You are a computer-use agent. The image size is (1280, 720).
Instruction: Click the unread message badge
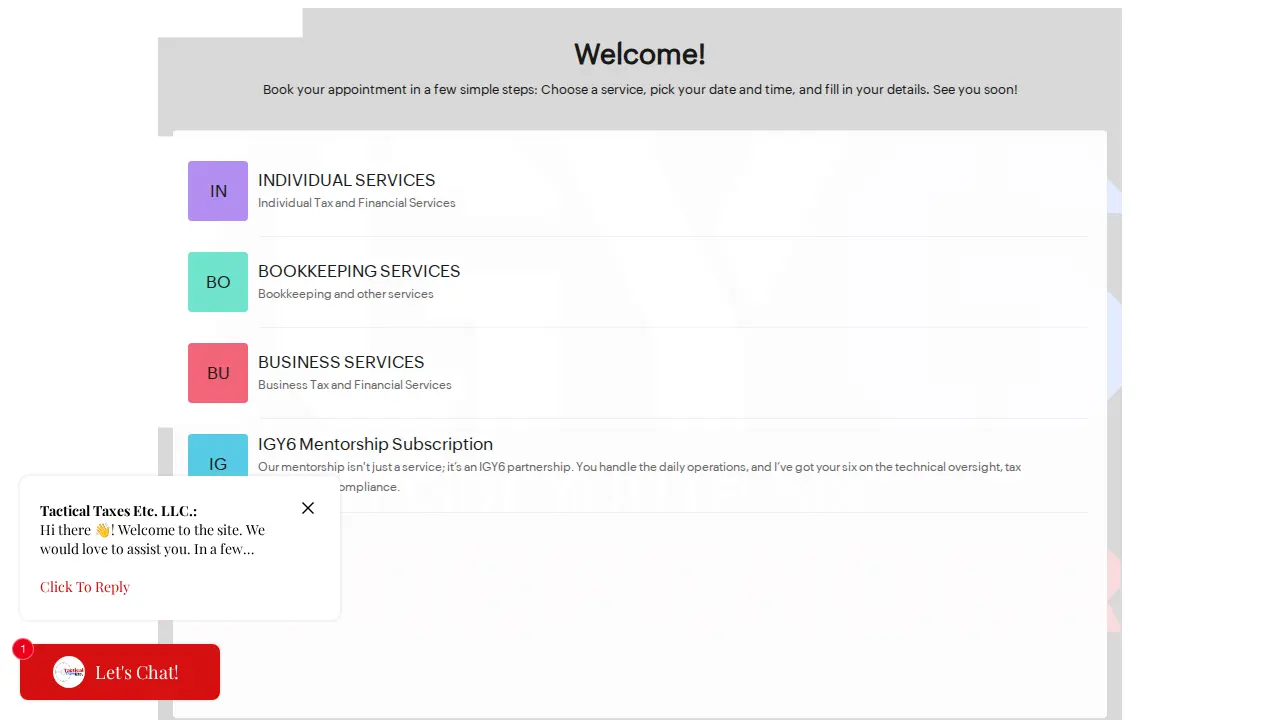pos(23,649)
